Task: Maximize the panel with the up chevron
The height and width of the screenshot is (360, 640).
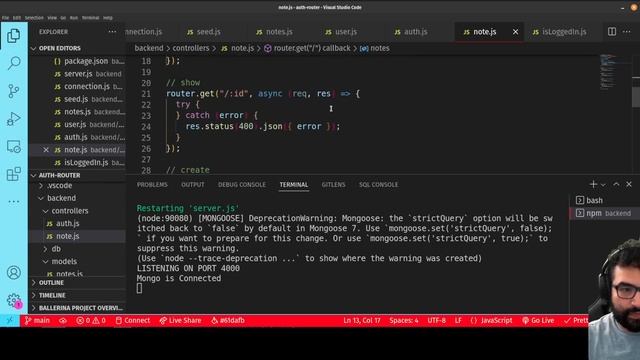Action: point(616,184)
